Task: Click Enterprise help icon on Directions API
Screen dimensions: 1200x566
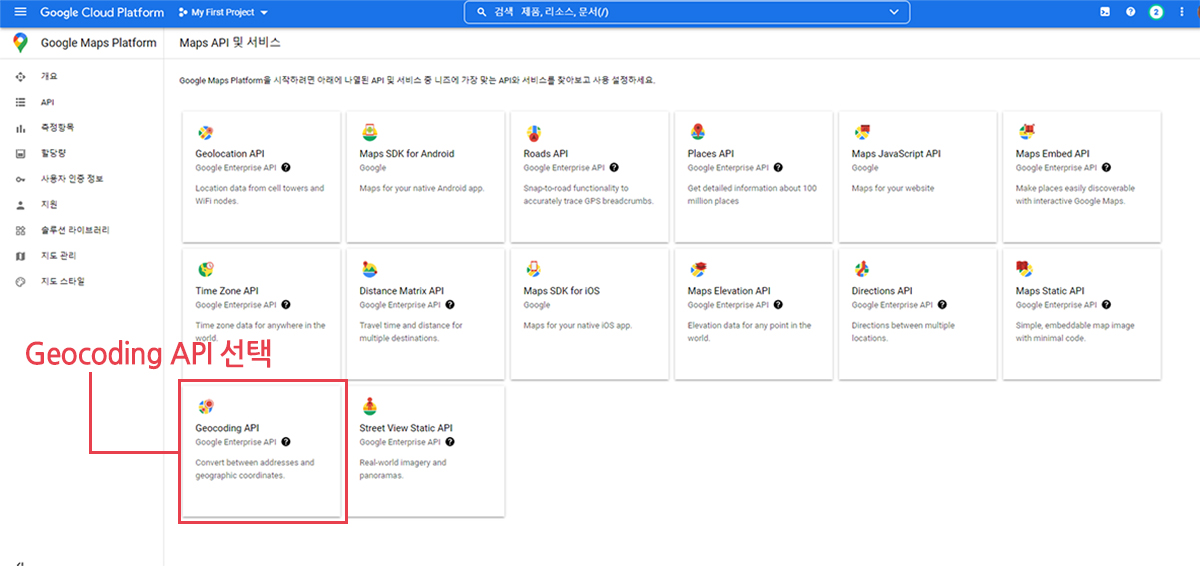Action: (x=942, y=305)
